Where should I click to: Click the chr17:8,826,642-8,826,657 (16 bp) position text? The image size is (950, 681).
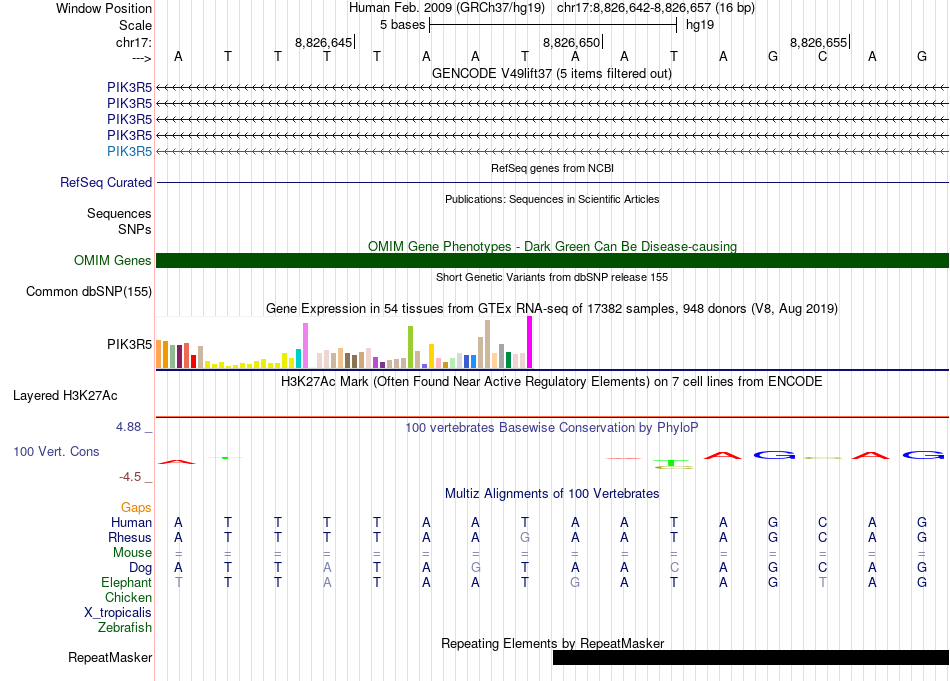[656, 8]
